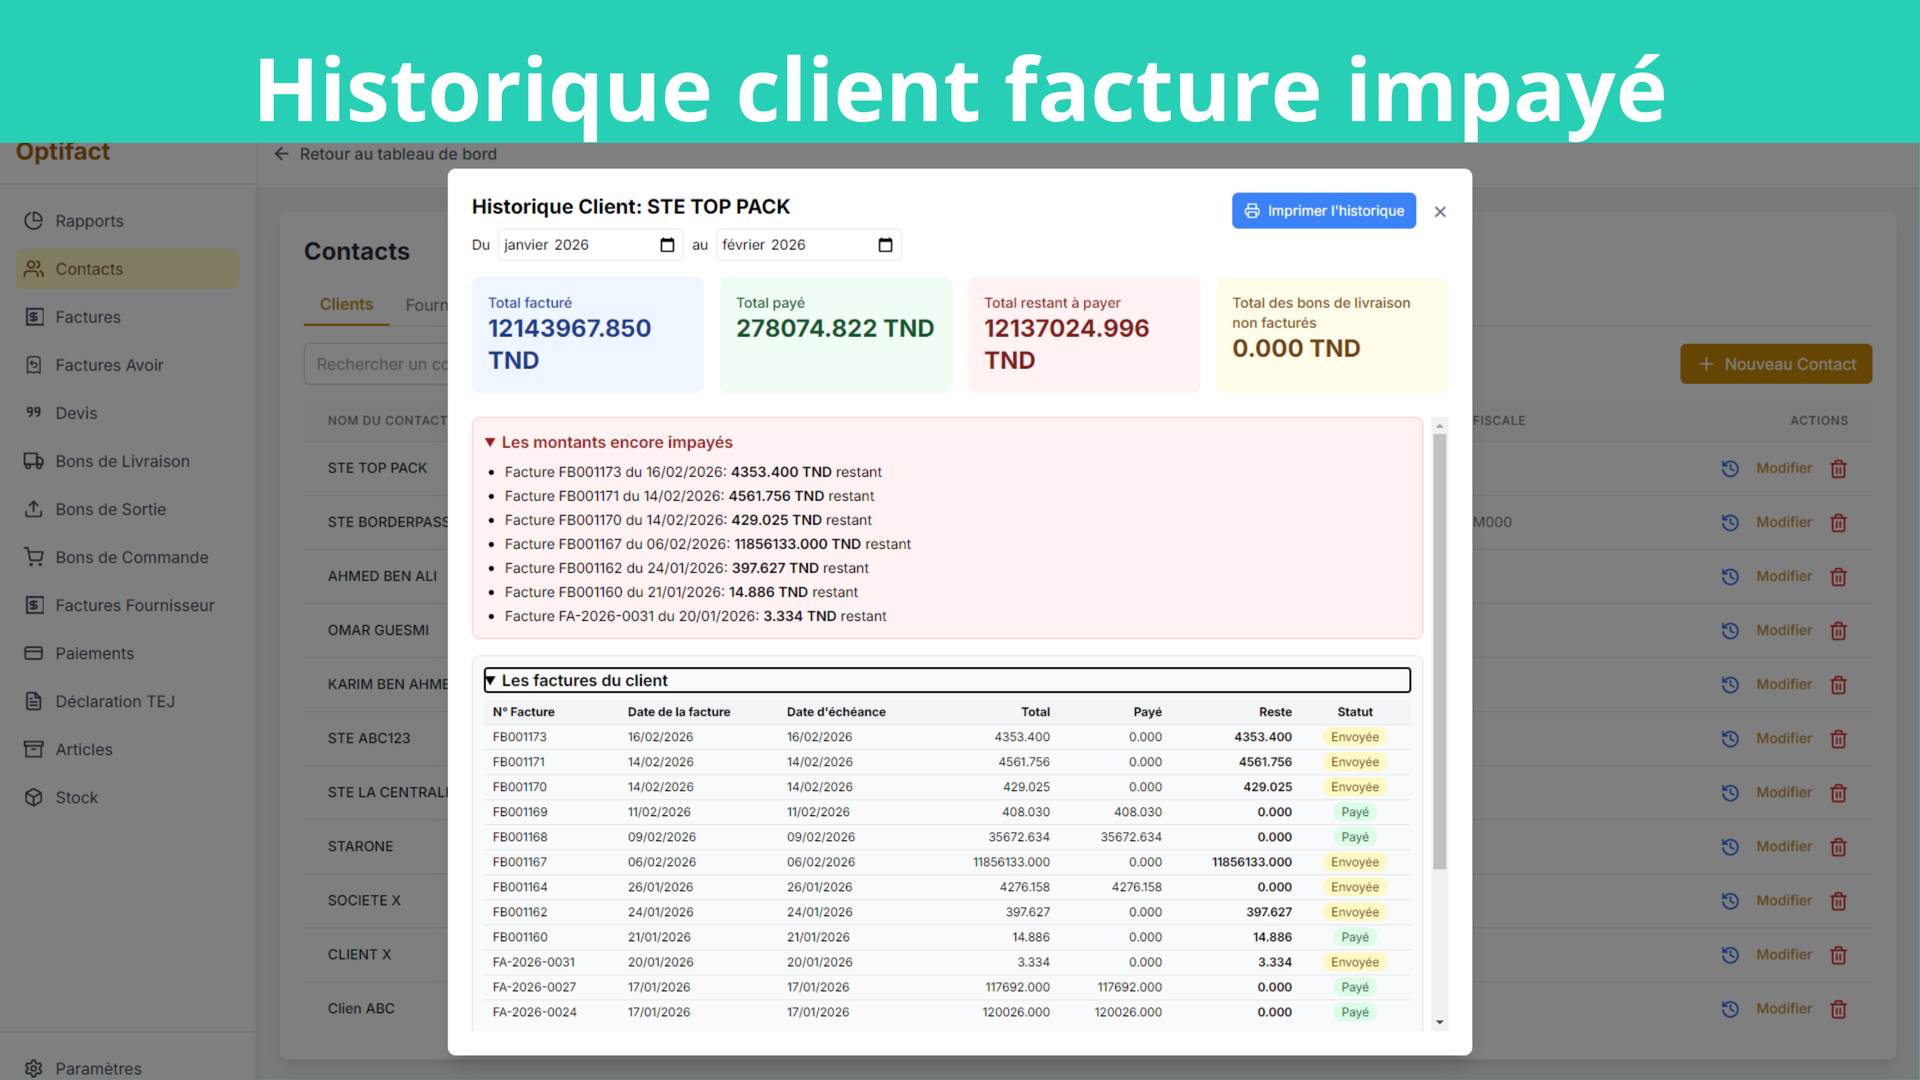Click the Stock box icon in sidebar
Viewport: 1920px width, 1080px height.
34,797
